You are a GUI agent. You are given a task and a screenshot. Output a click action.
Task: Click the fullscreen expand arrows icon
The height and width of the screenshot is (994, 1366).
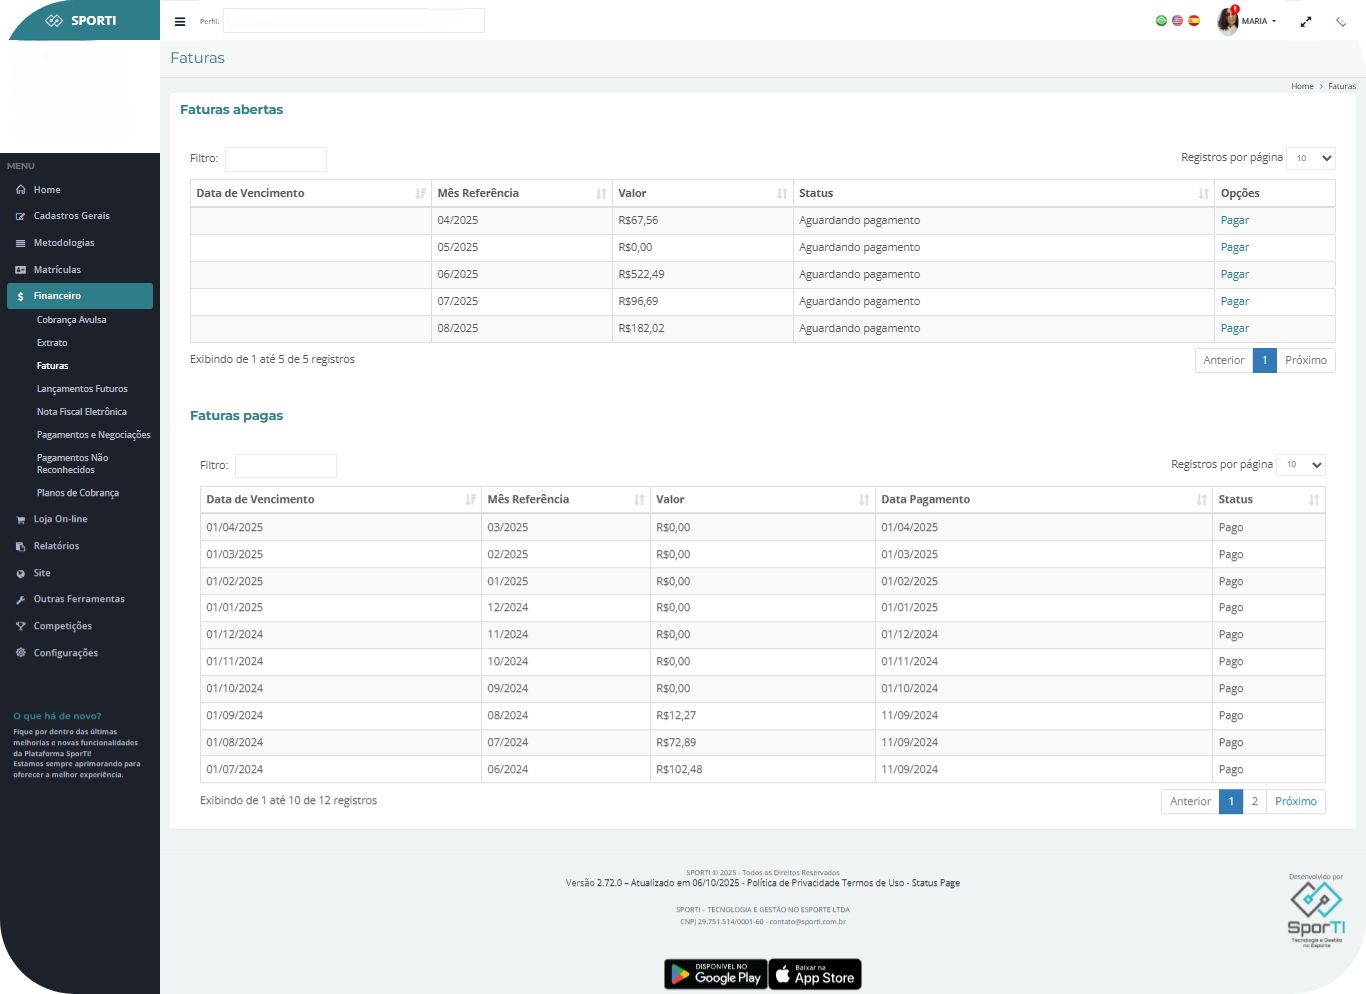tap(1305, 21)
